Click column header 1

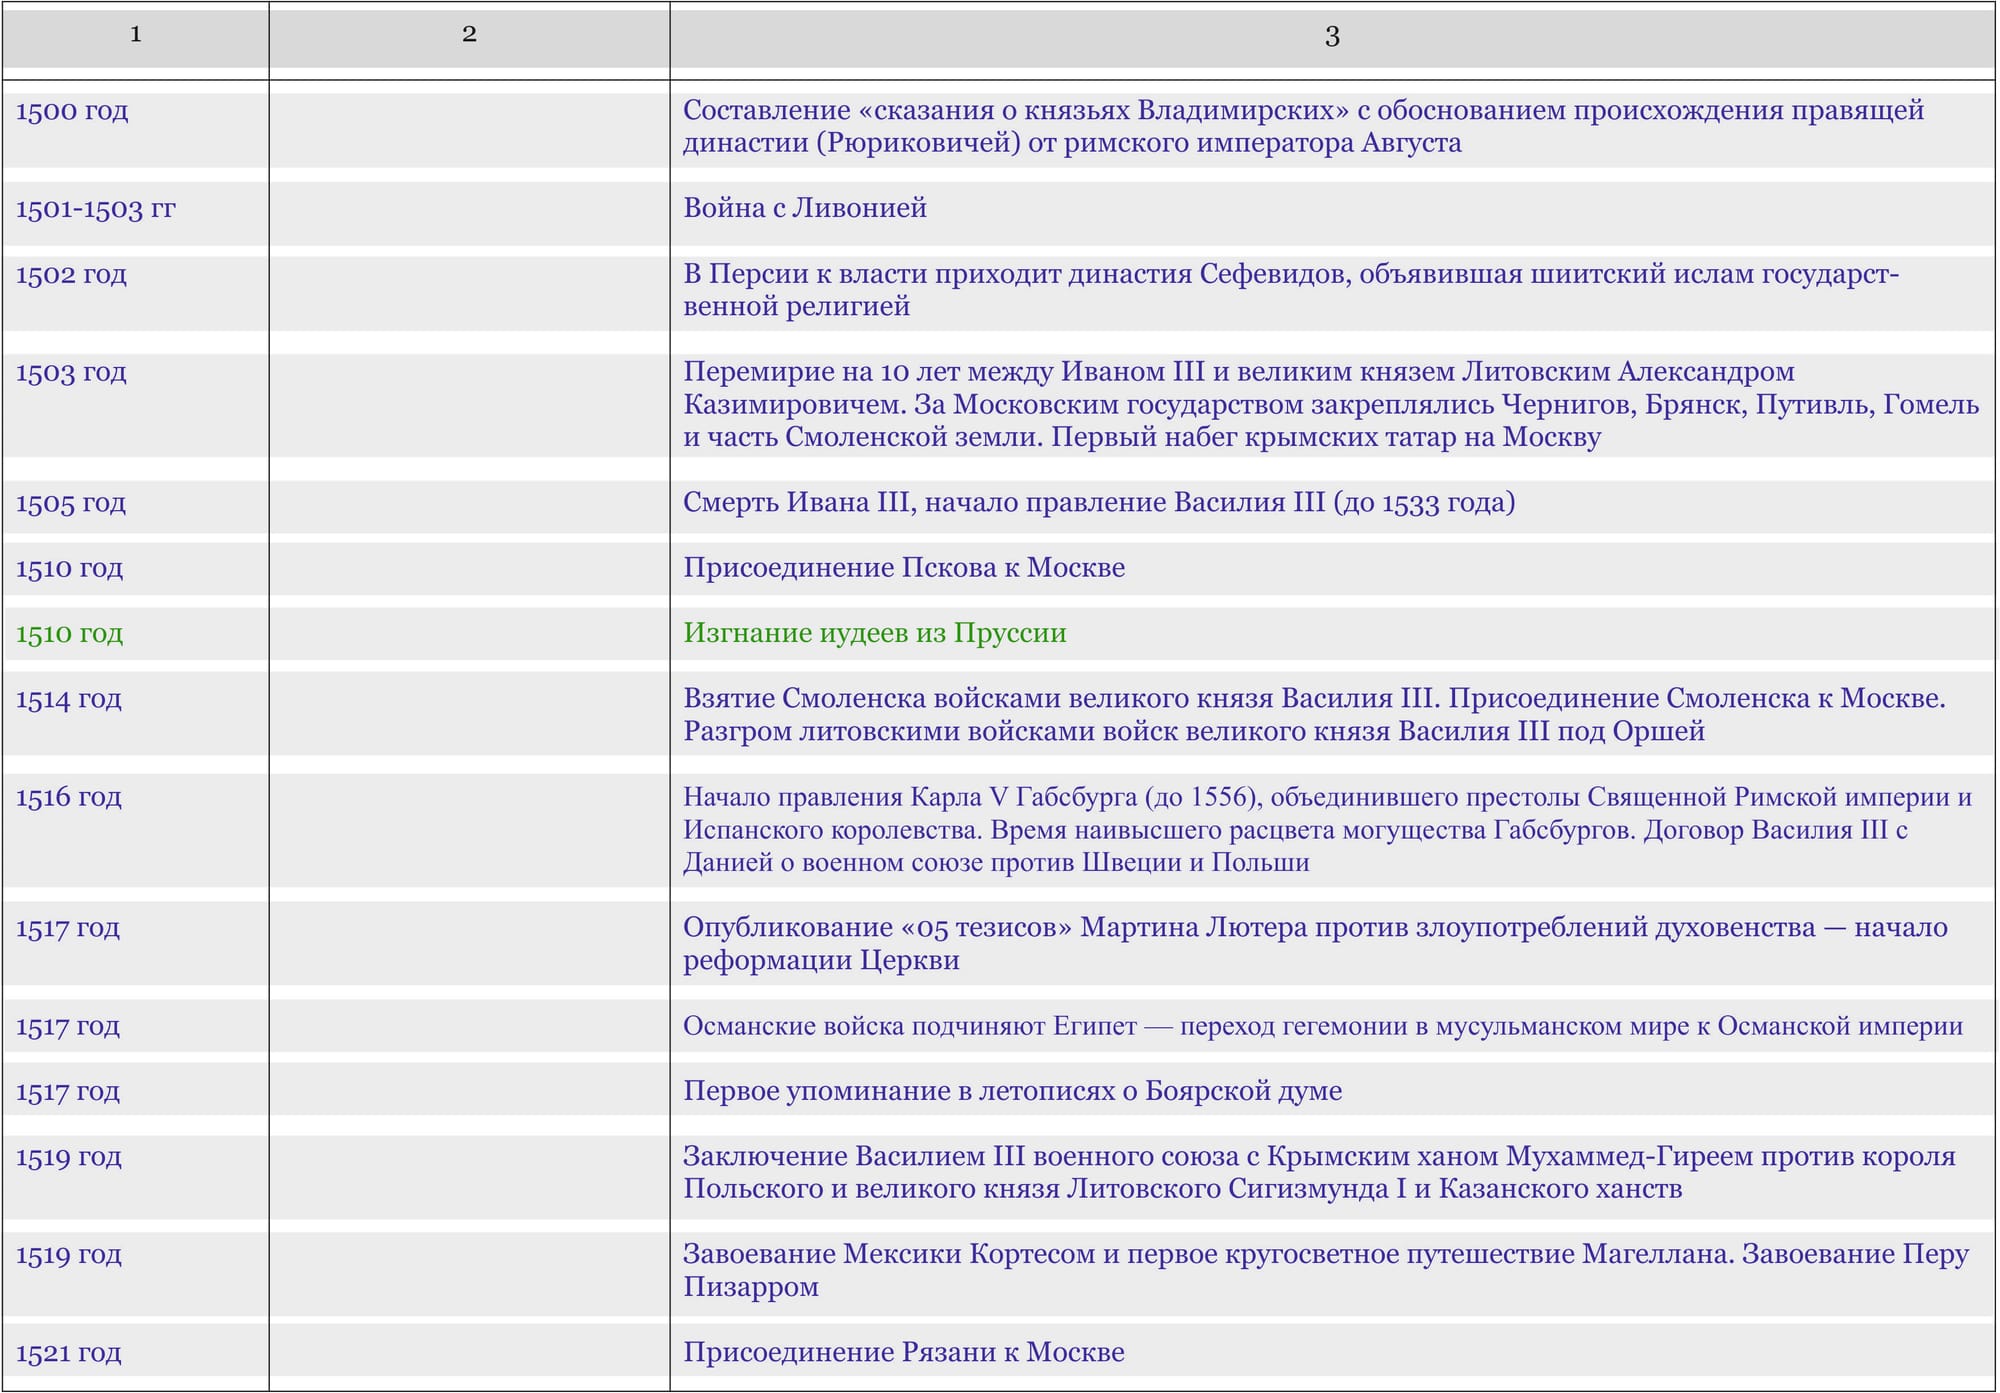click(x=136, y=35)
